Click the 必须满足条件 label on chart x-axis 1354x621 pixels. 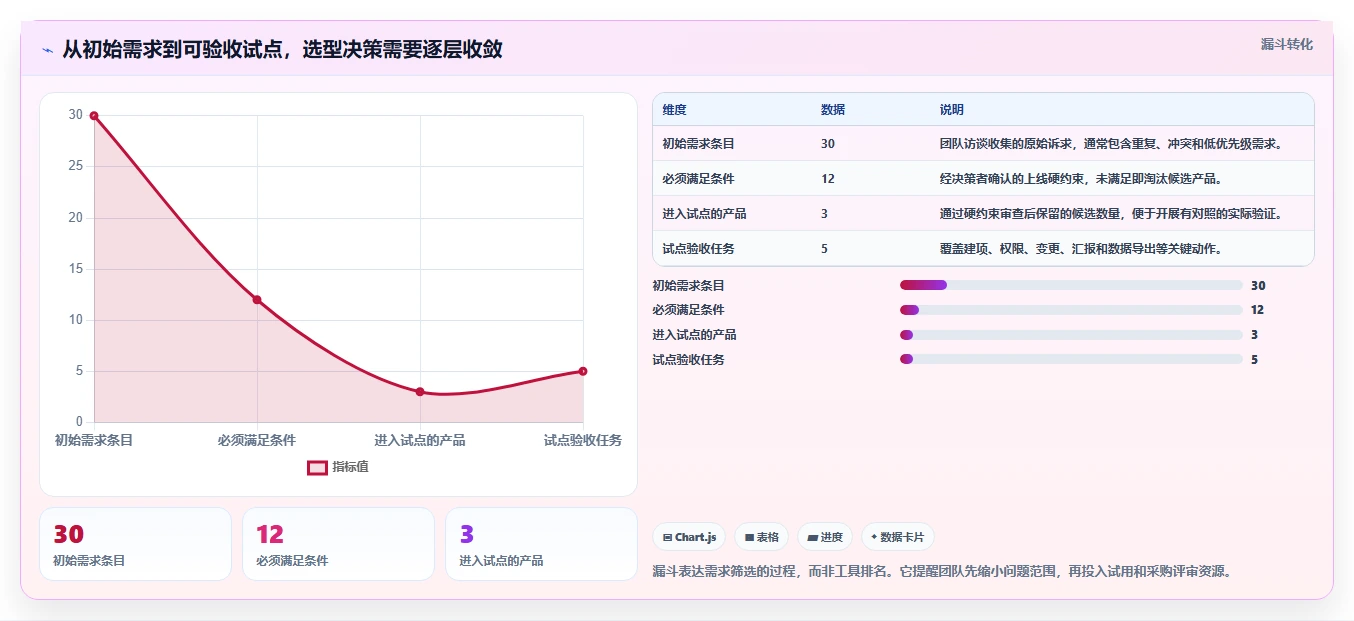tap(257, 440)
